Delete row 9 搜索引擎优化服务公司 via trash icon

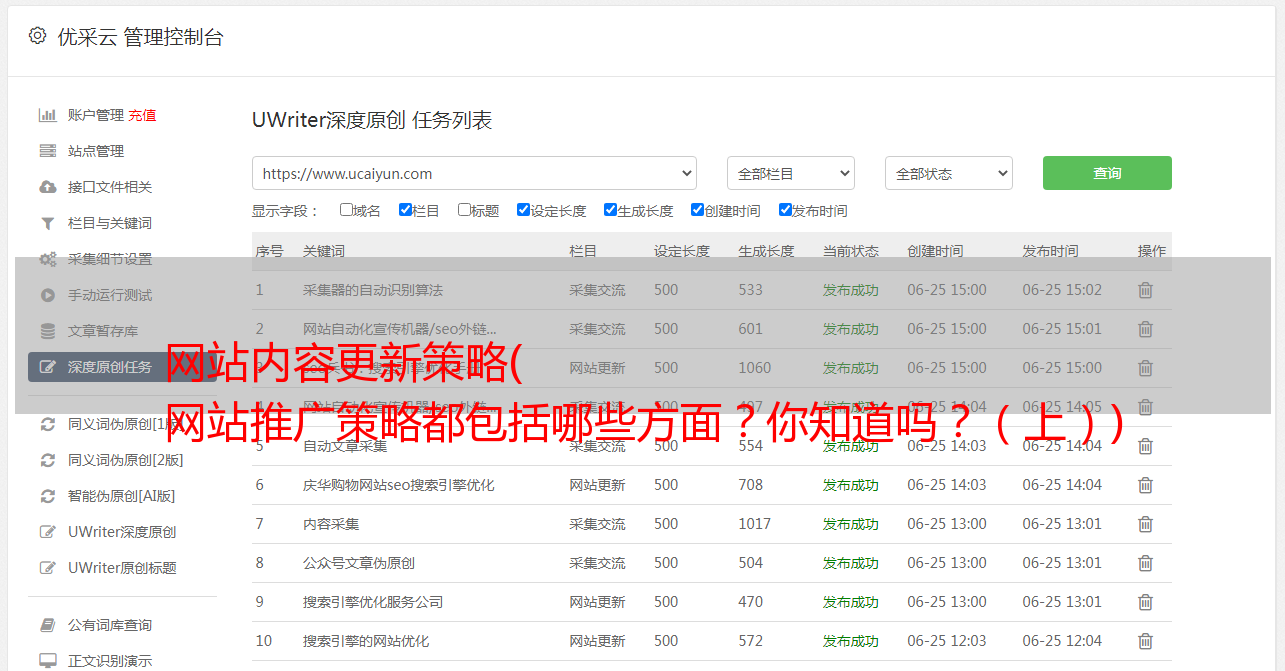pyautogui.click(x=1146, y=602)
